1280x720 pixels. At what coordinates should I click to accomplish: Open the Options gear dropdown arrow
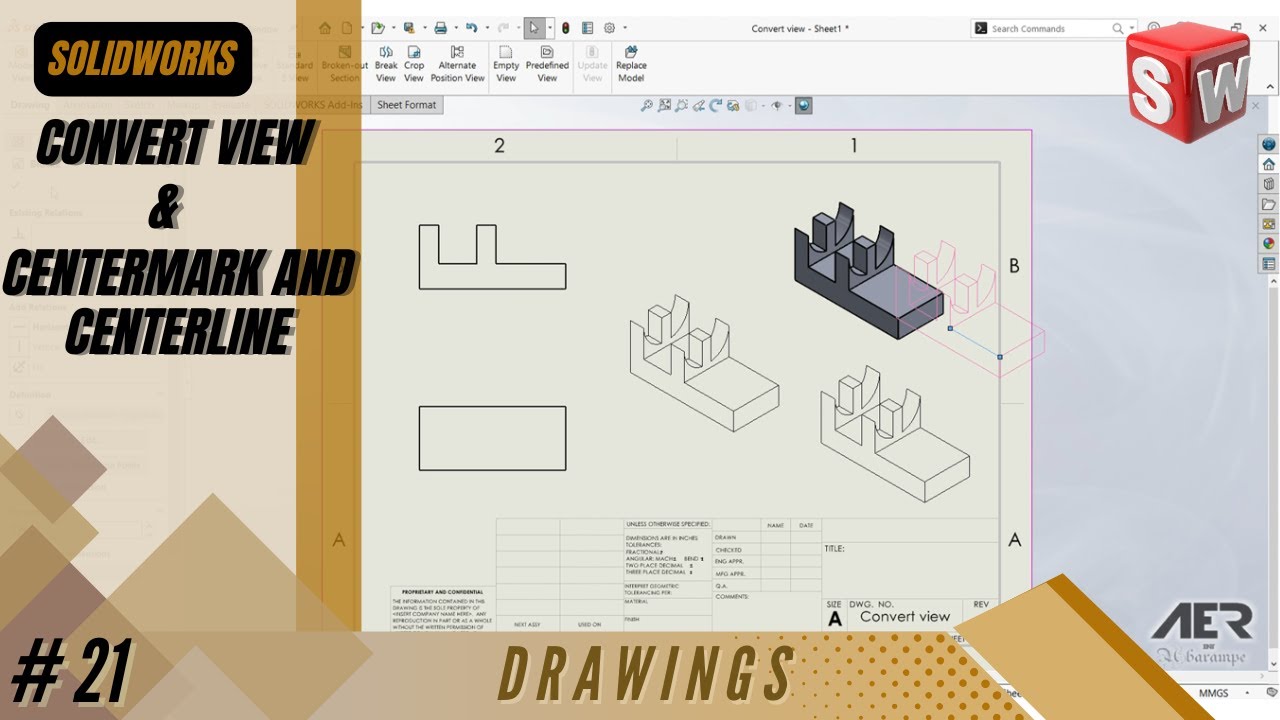(625, 28)
